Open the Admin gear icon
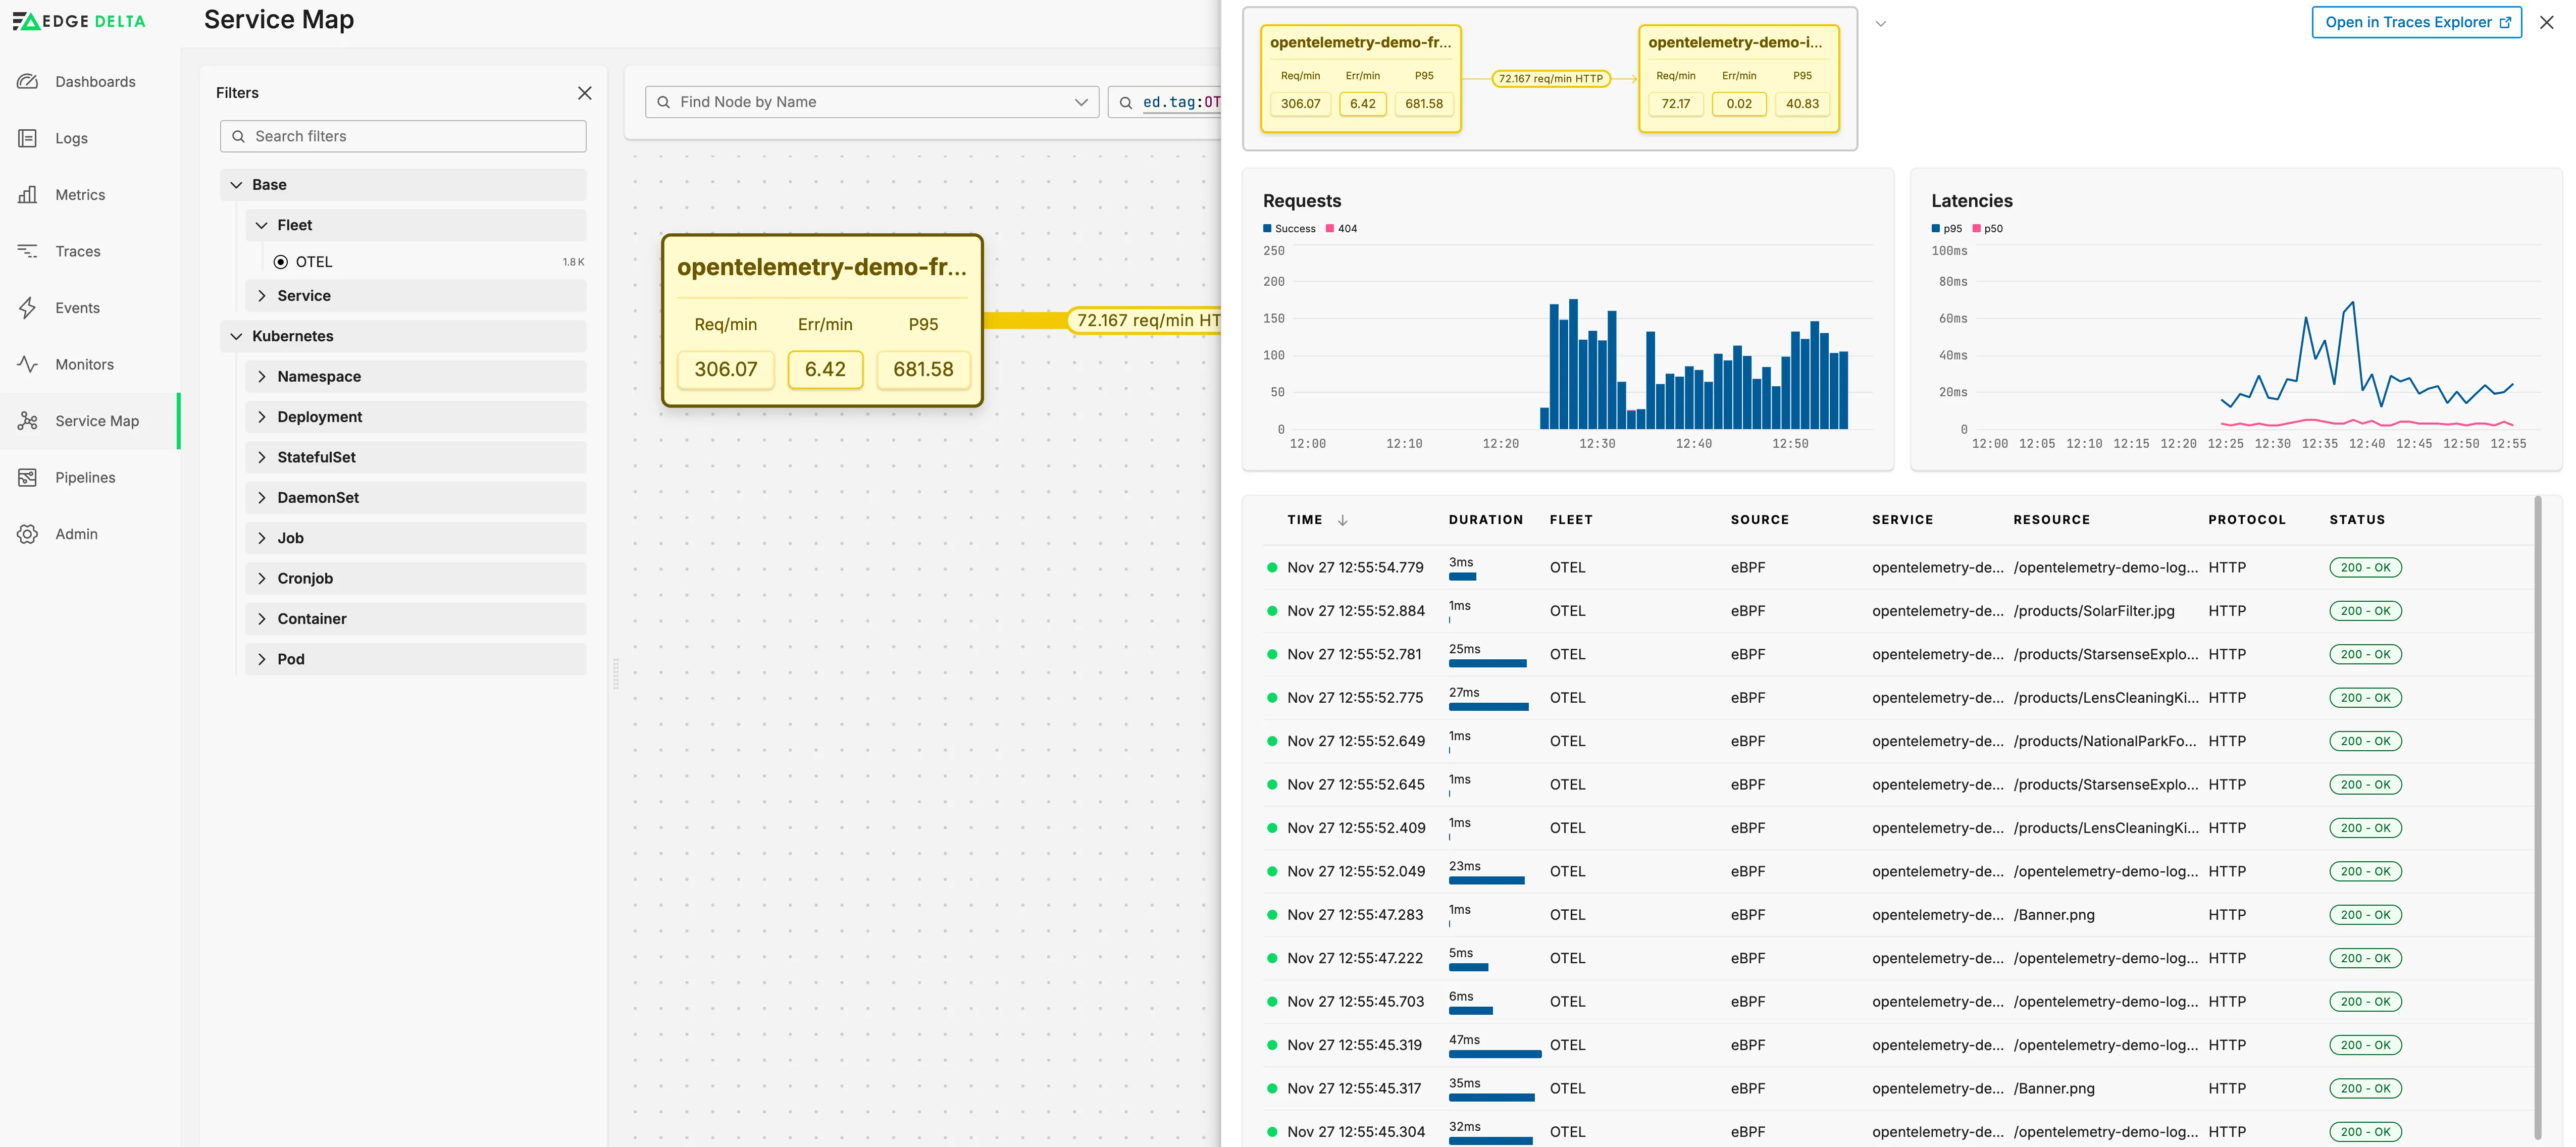 [x=28, y=534]
